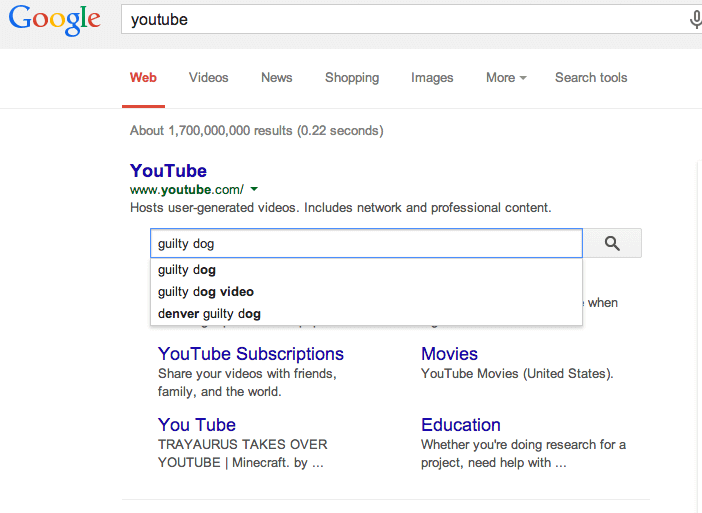The image size is (702, 513).
Task: Open the YouTube main result title
Action: coord(168,171)
